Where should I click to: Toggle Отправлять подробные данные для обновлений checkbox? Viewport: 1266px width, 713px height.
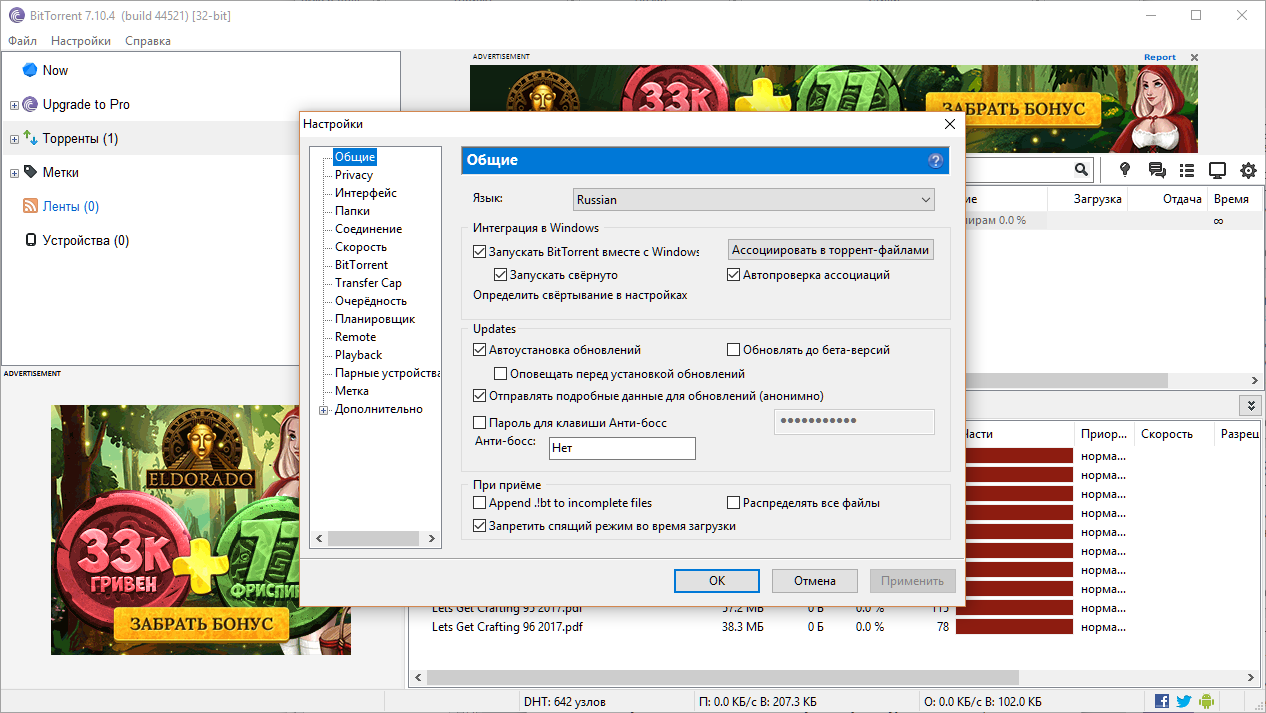(x=480, y=396)
